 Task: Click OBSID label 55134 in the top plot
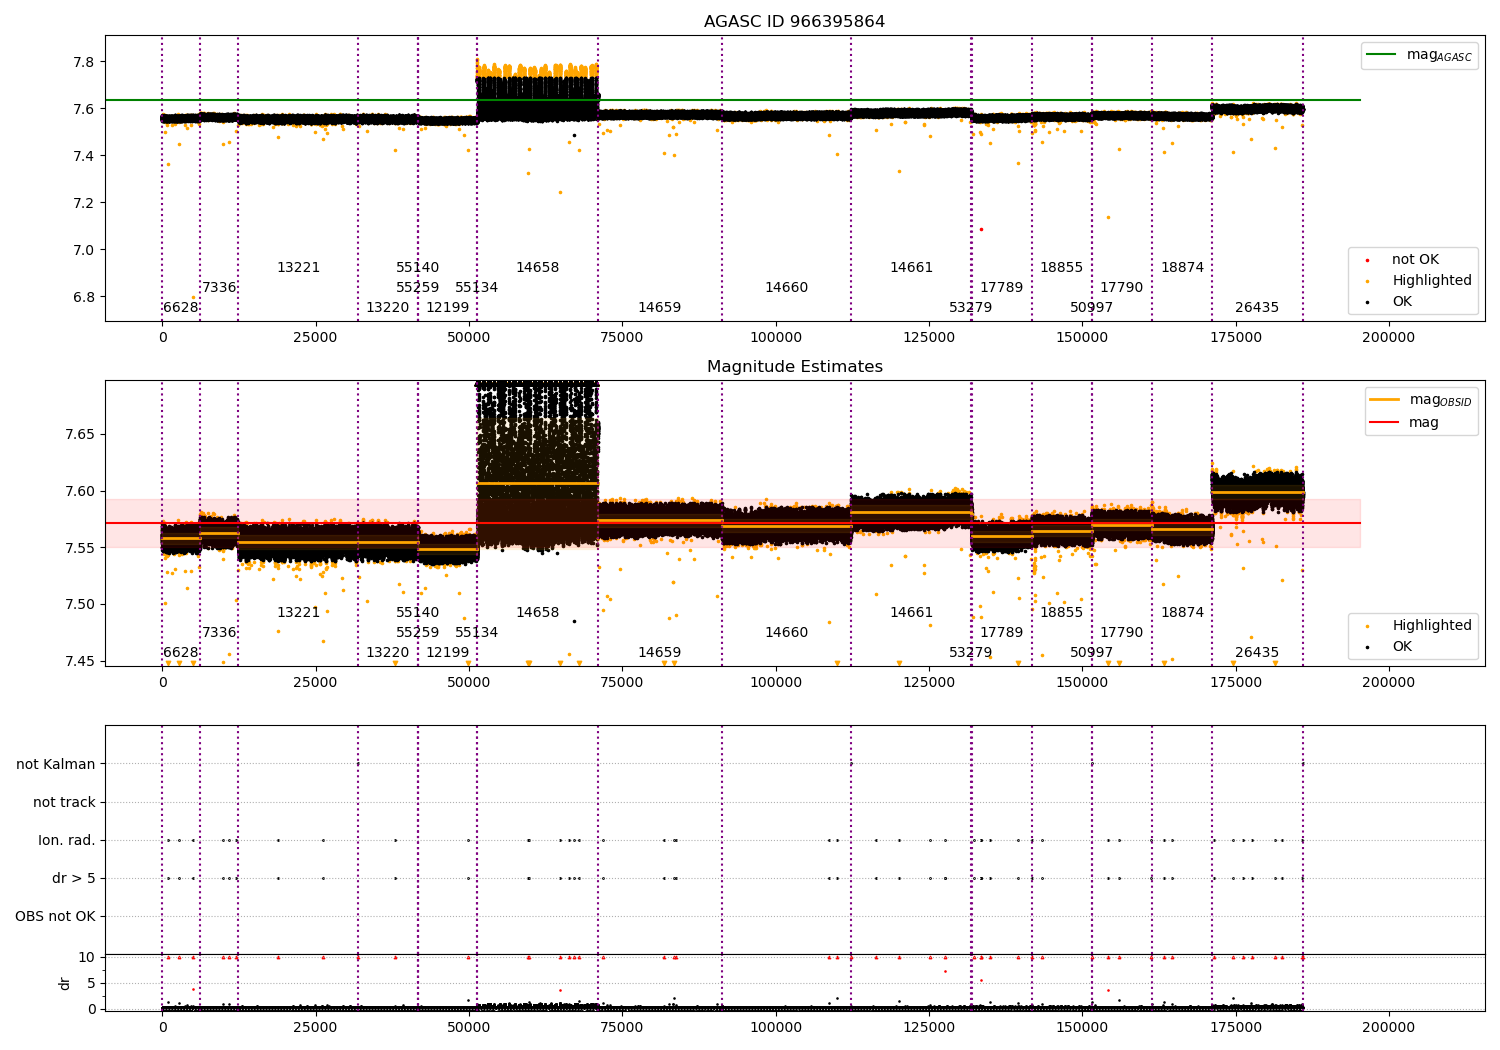(x=476, y=288)
